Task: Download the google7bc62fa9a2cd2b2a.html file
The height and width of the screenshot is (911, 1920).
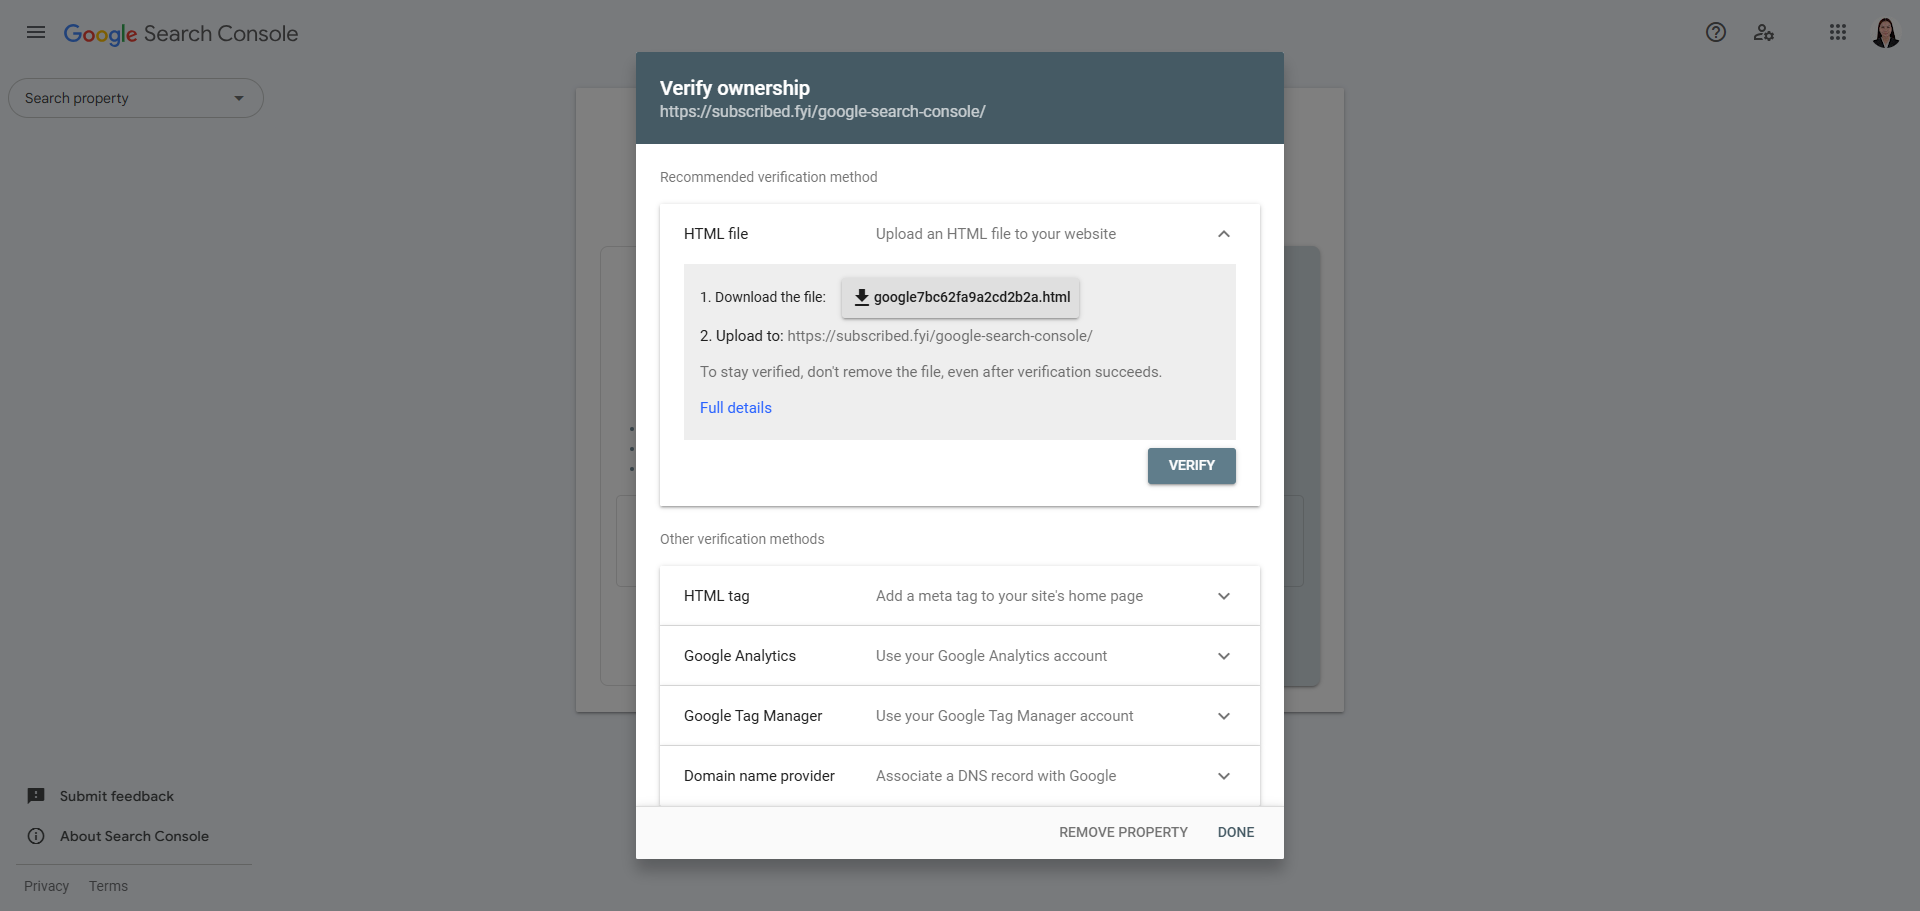Action: coord(960,297)
